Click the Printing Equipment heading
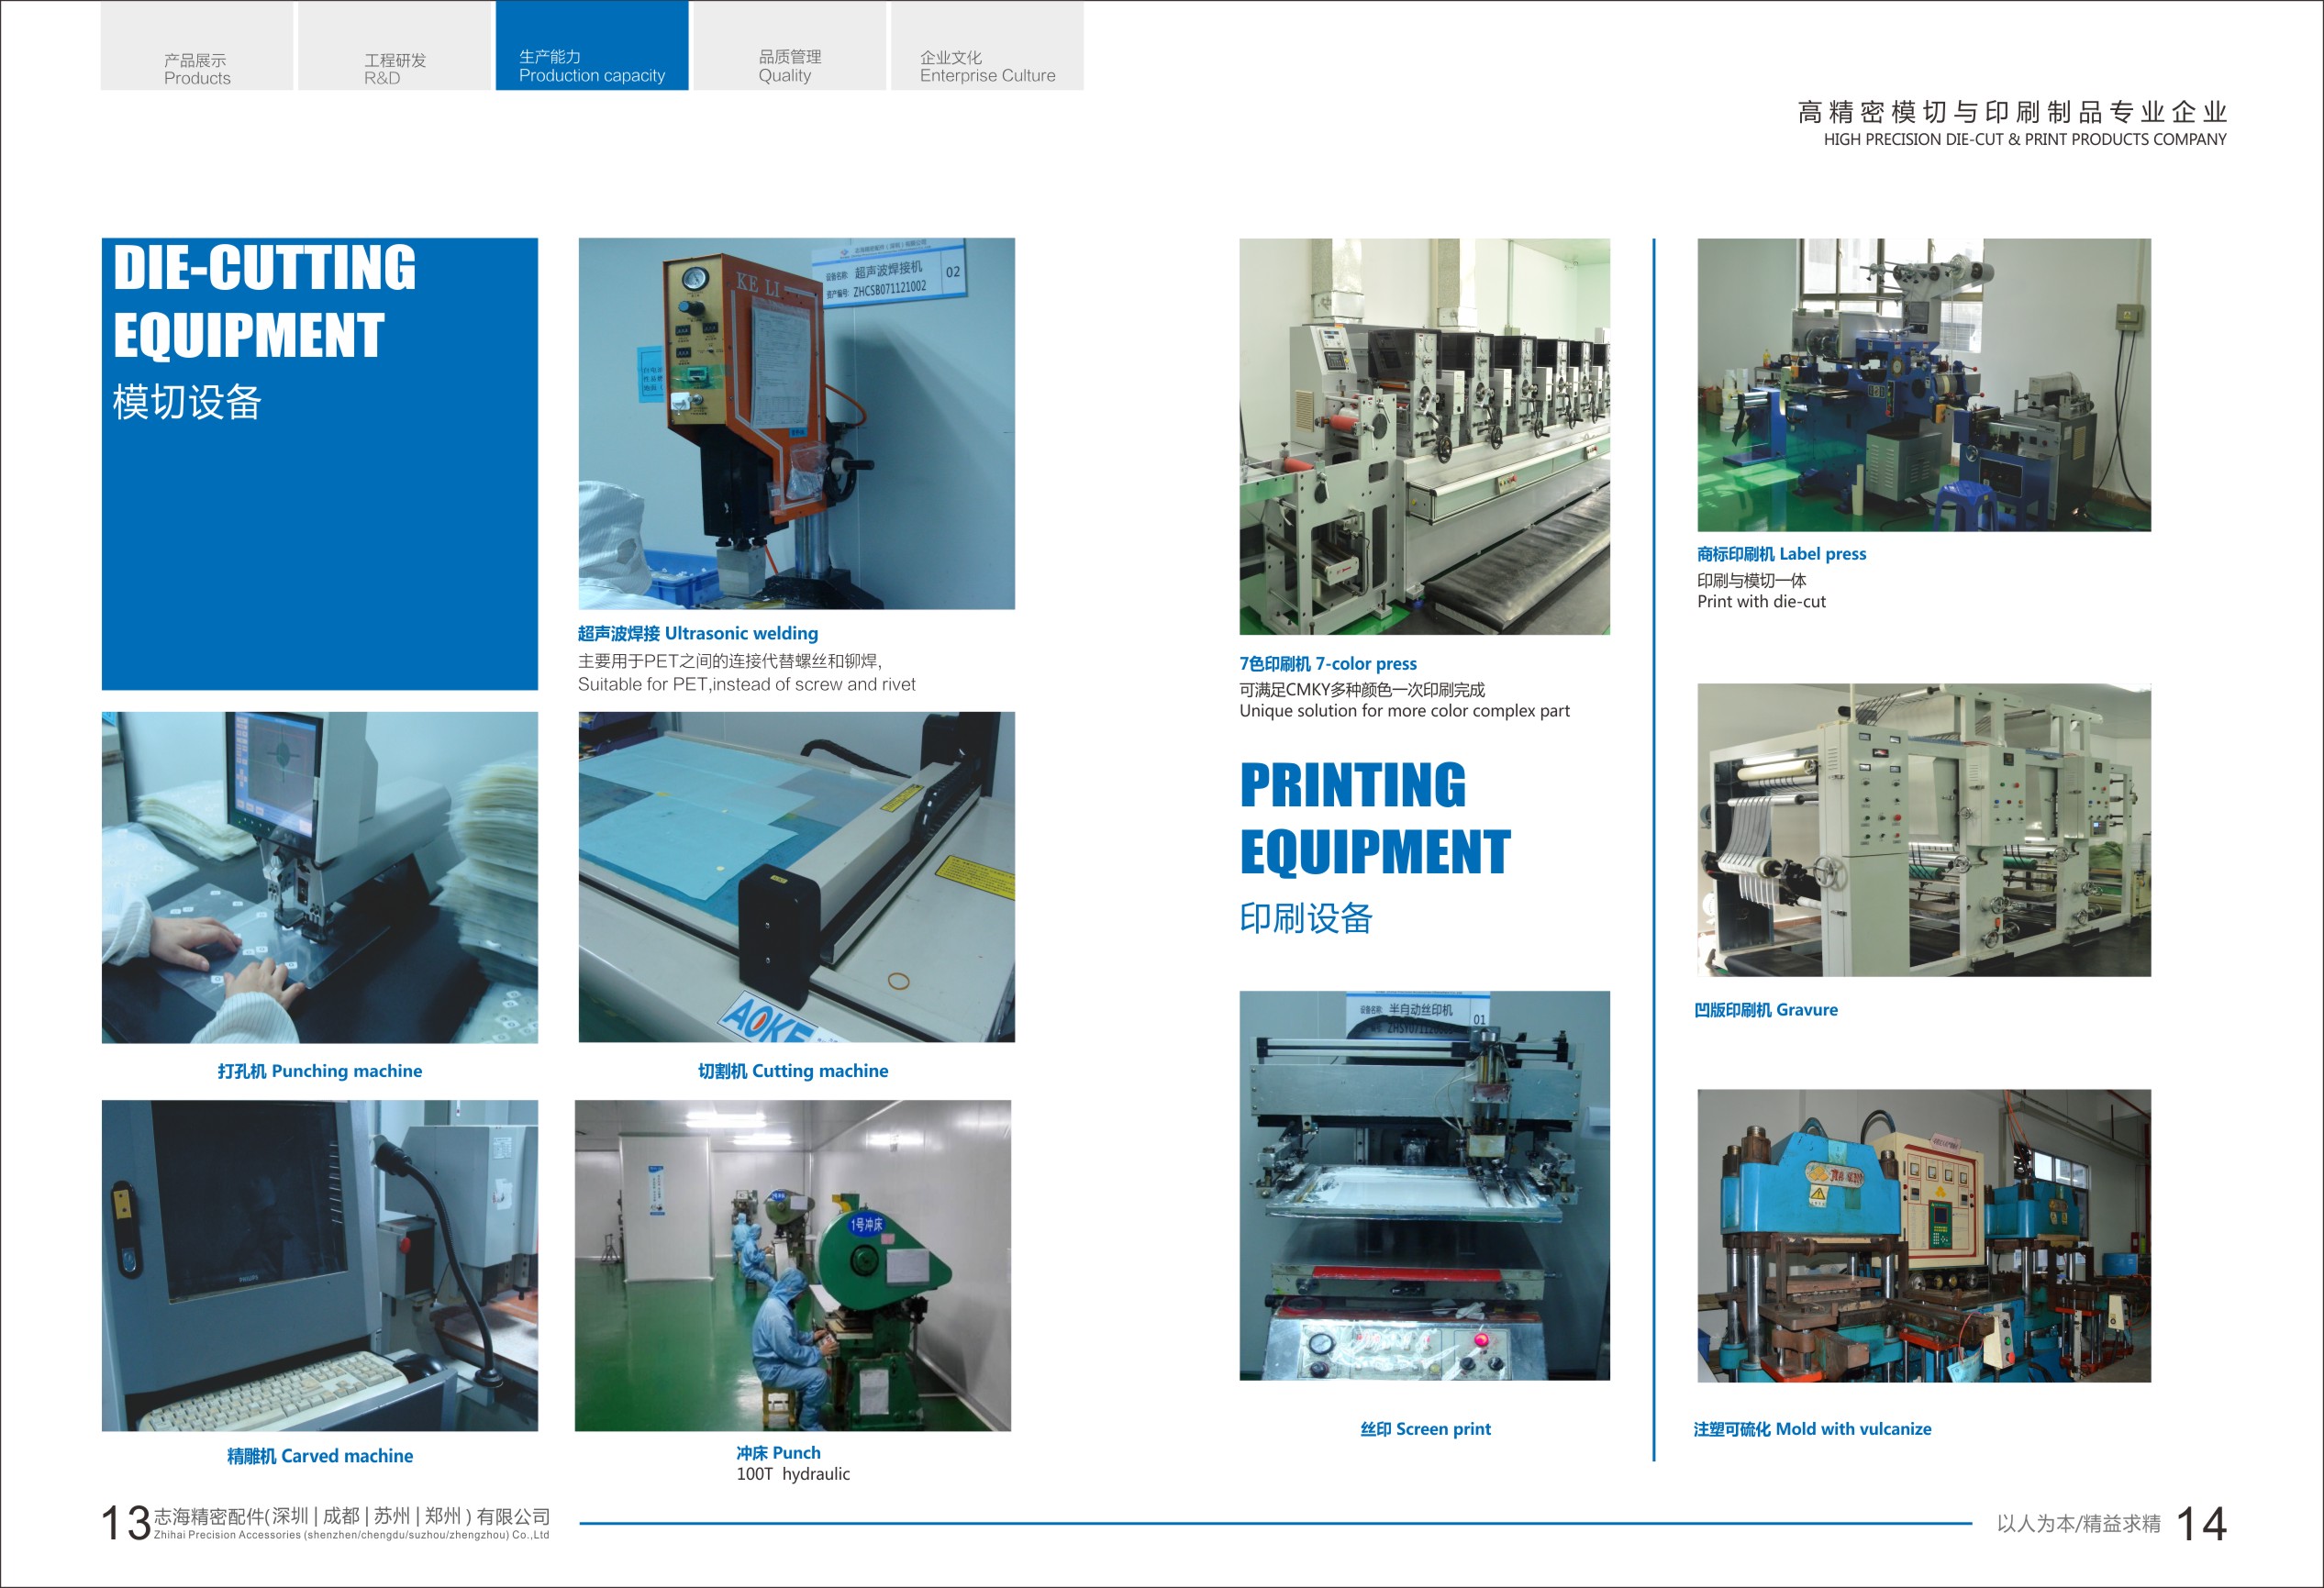This screenshot has width=2324, height=1588. pos(1374,818)
